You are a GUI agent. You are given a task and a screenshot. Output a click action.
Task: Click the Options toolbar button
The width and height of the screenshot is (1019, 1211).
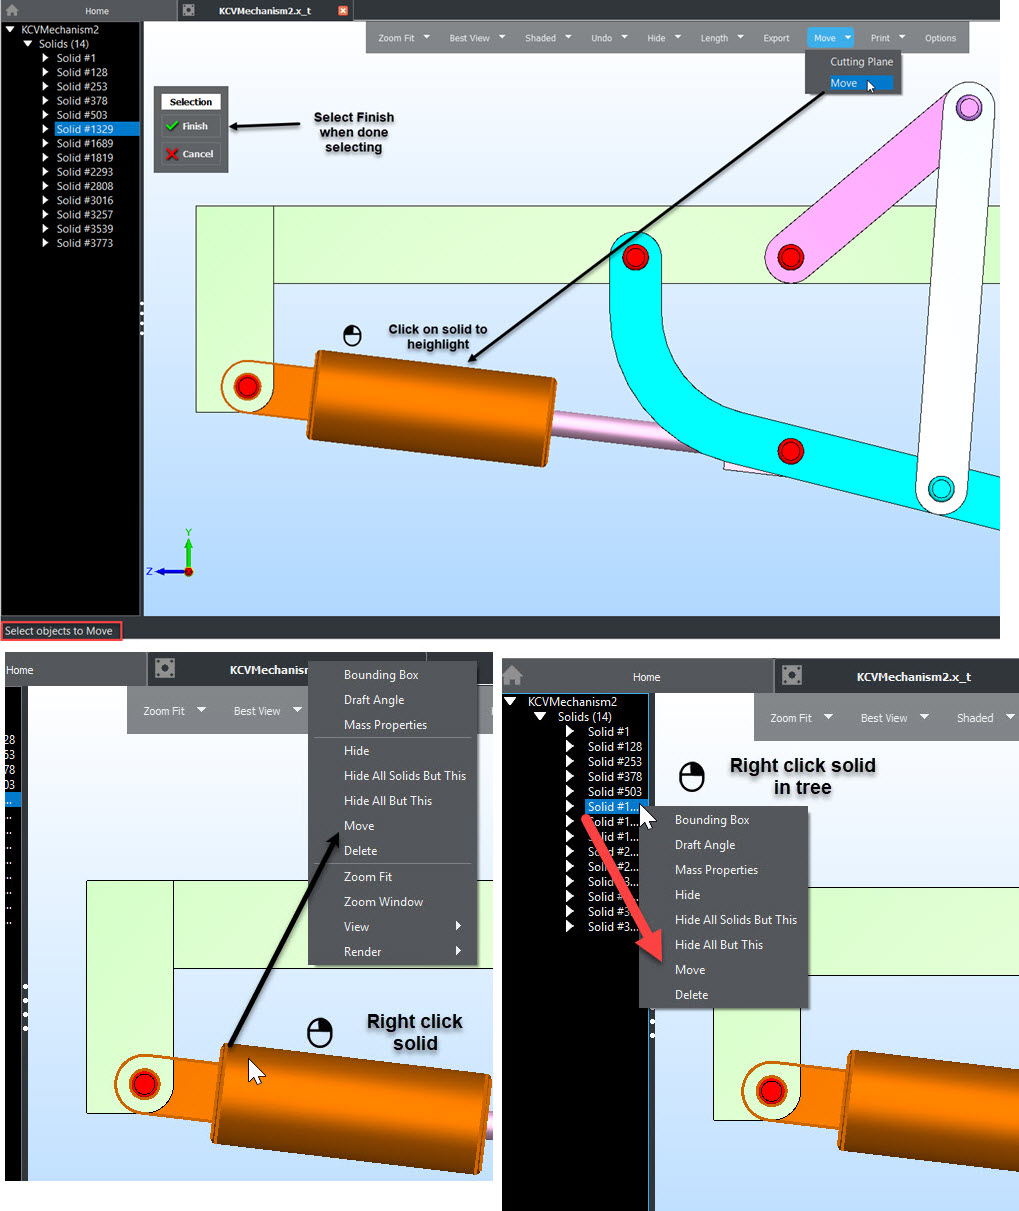pyautogui.click(x=940, y=38)
